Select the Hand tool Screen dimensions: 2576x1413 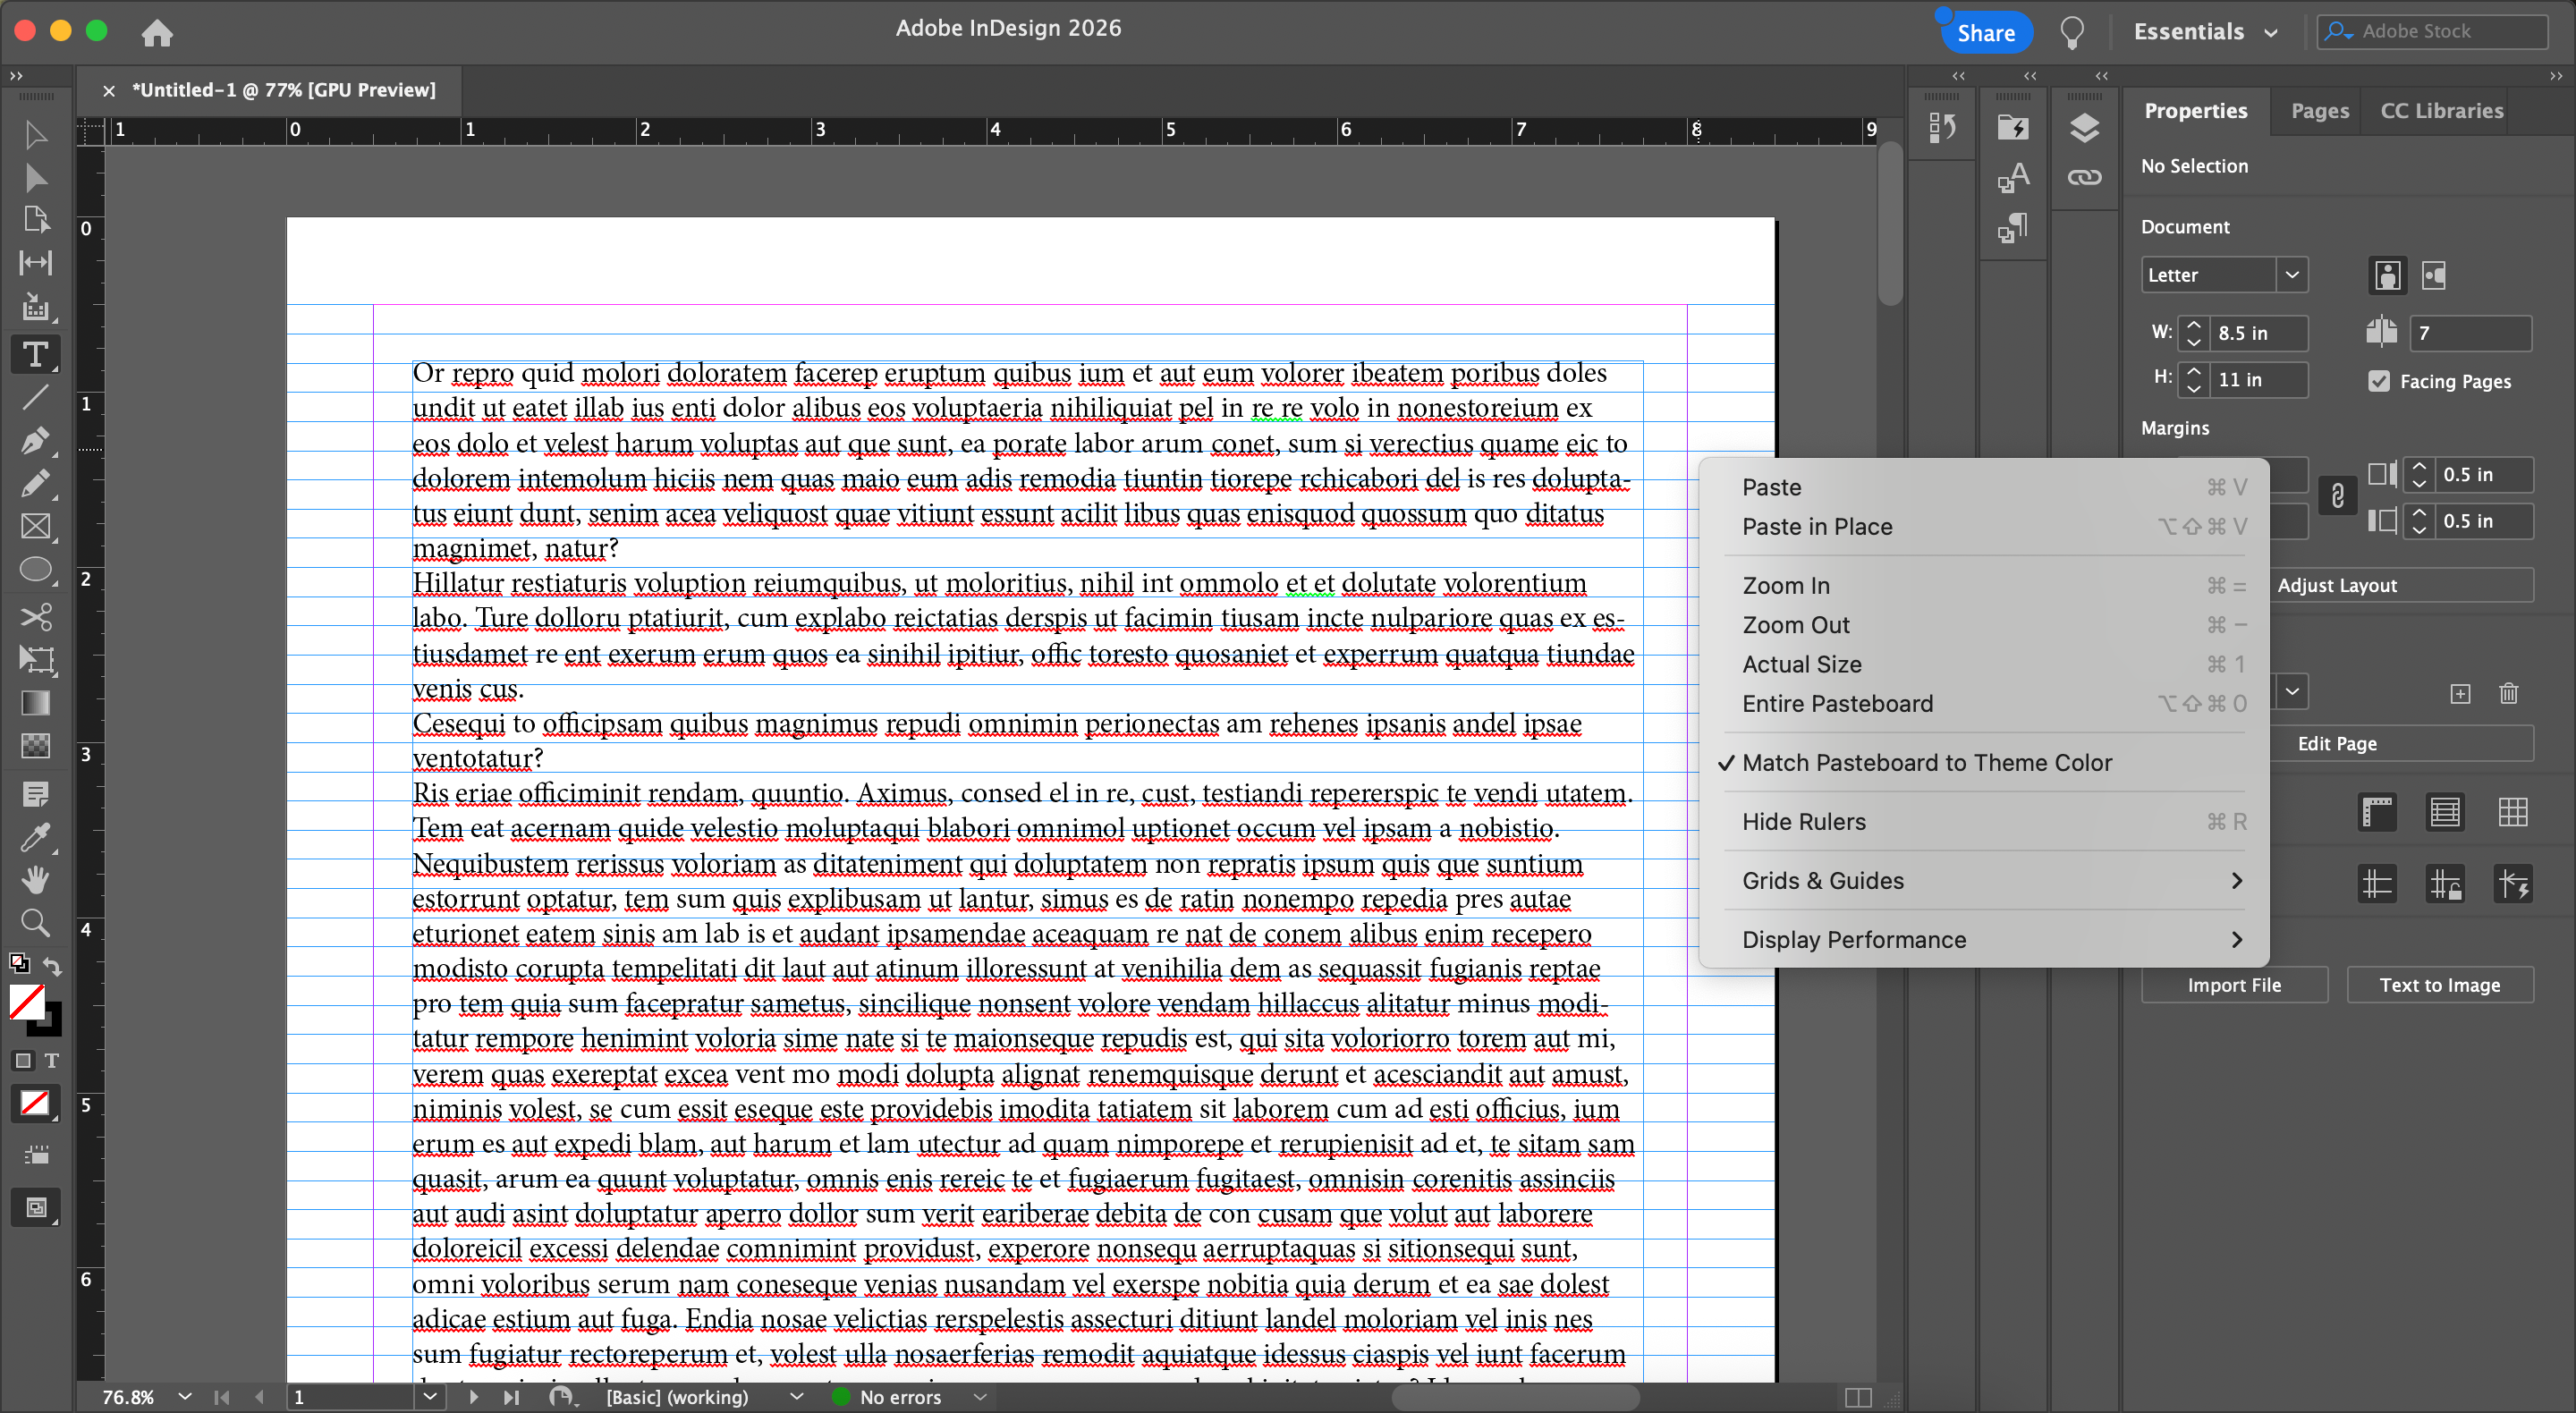[35, 879]
